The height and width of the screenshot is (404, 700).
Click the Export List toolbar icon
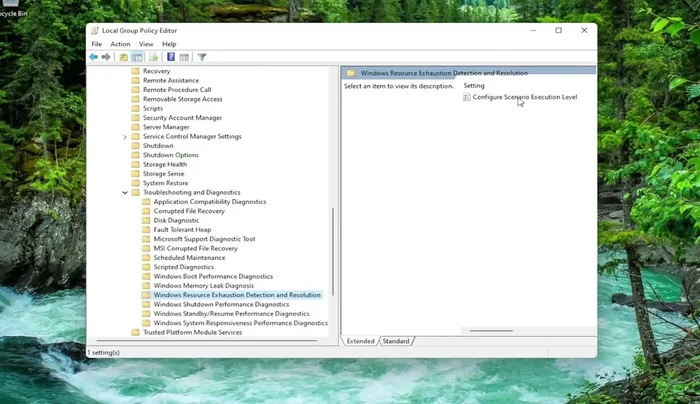click(154, 58)
